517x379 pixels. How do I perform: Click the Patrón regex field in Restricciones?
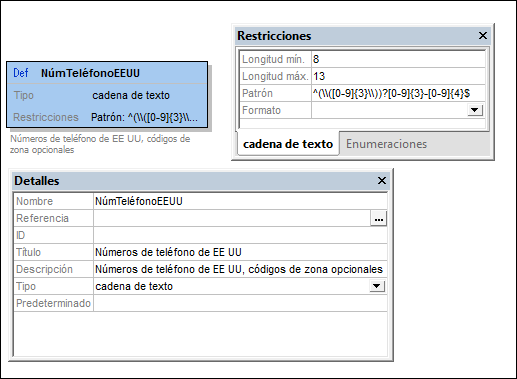[398, 93]
